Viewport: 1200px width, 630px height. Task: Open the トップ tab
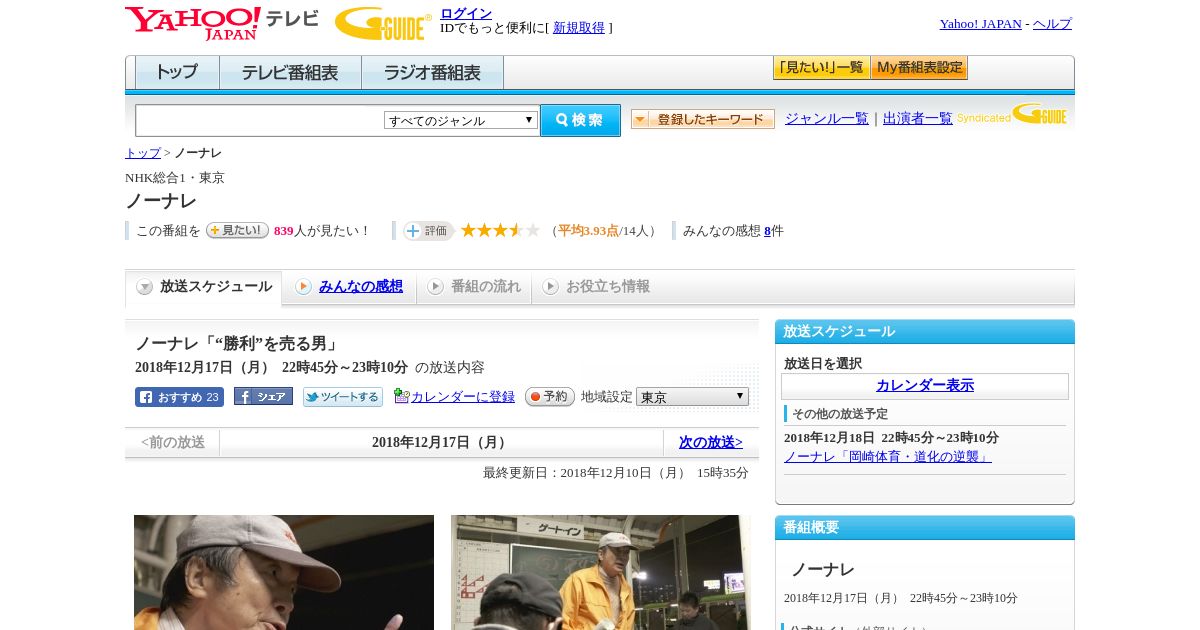pyautogui.click(x=177, y=73)
